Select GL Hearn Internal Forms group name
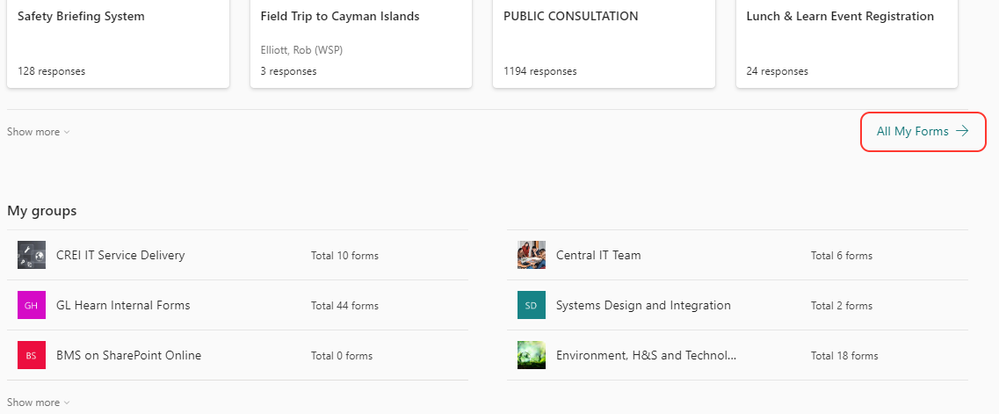 click(123, 305)
